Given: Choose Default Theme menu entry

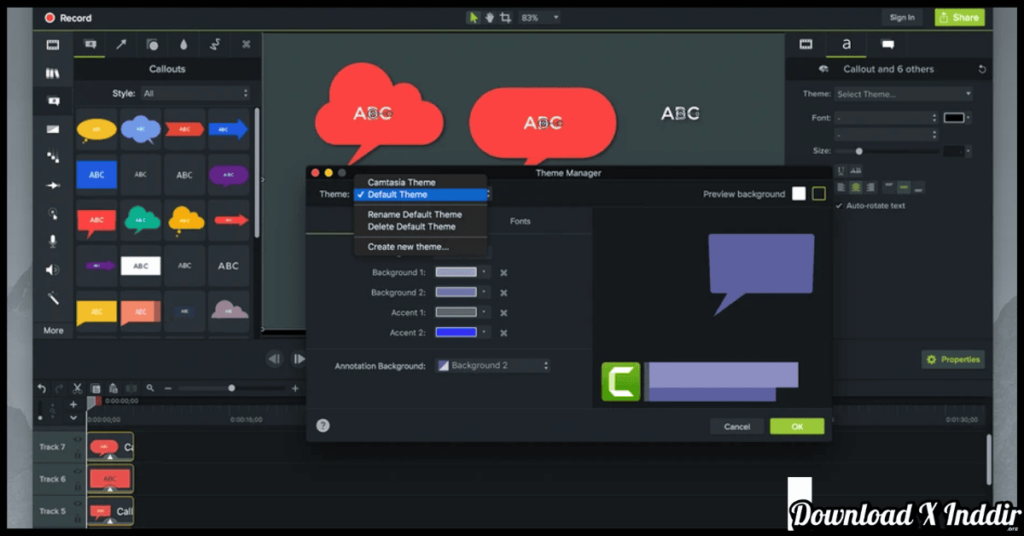Looking at the screenshot, I should (x=421, y=195).
